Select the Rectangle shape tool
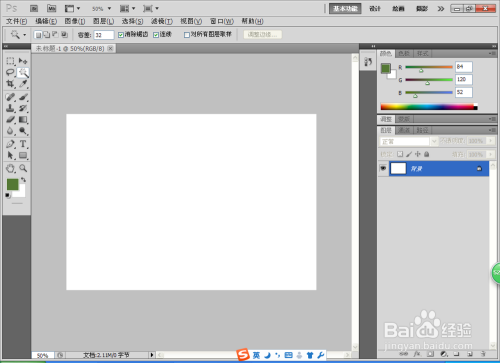 coord(23,155)
